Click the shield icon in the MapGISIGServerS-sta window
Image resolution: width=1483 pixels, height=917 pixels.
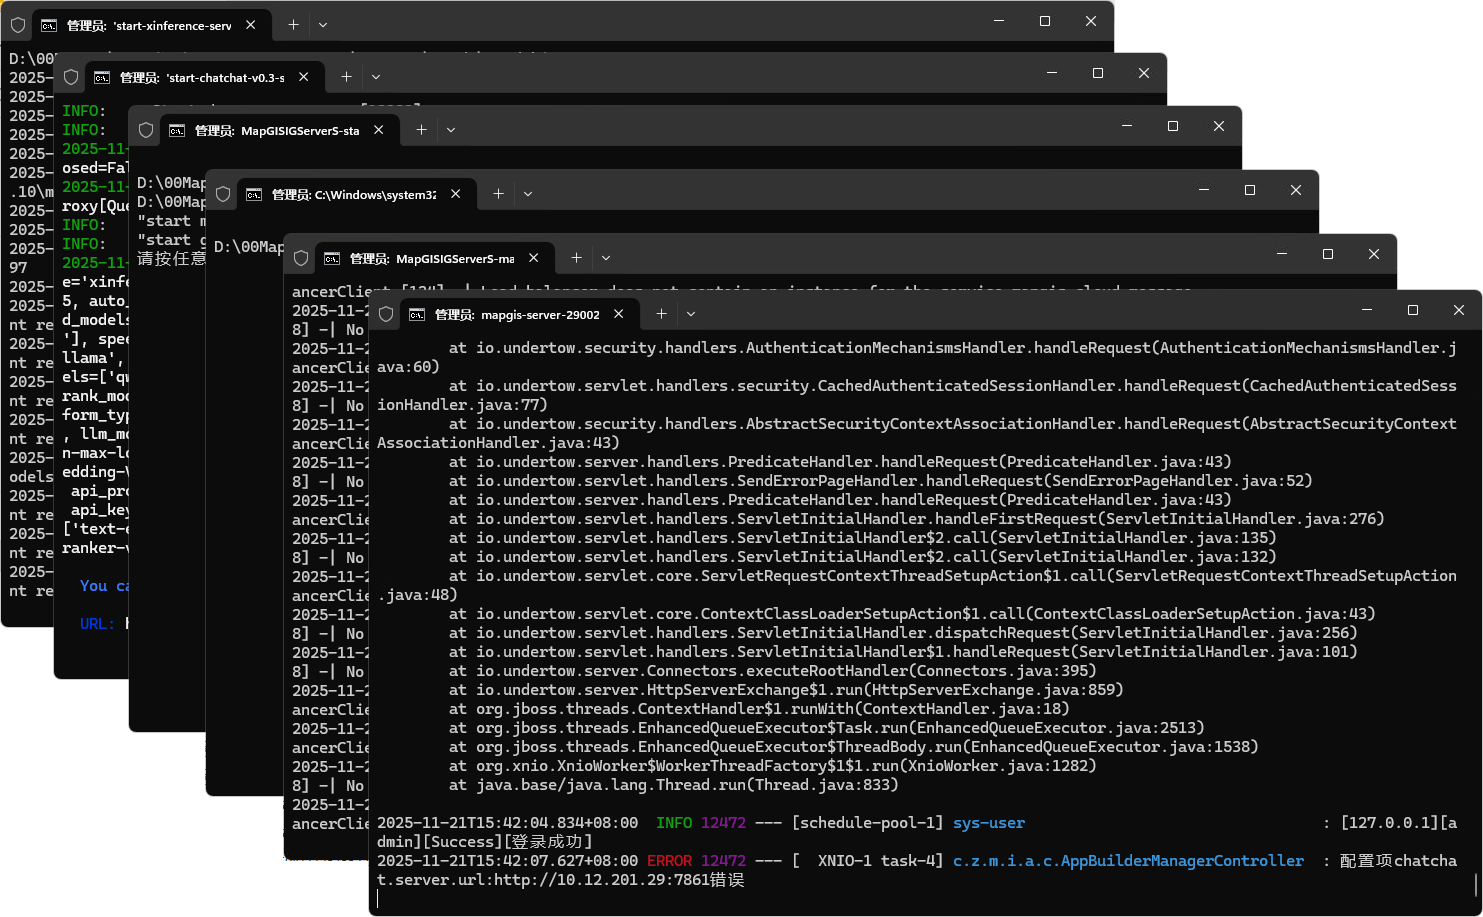point(146,130)
